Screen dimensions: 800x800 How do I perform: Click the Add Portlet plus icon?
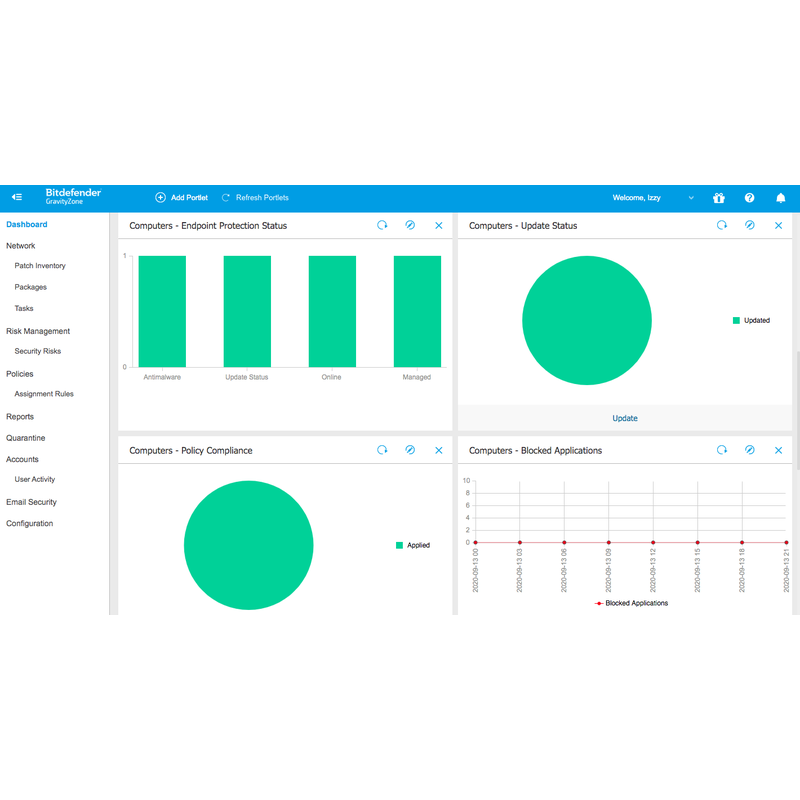(160, 198)
